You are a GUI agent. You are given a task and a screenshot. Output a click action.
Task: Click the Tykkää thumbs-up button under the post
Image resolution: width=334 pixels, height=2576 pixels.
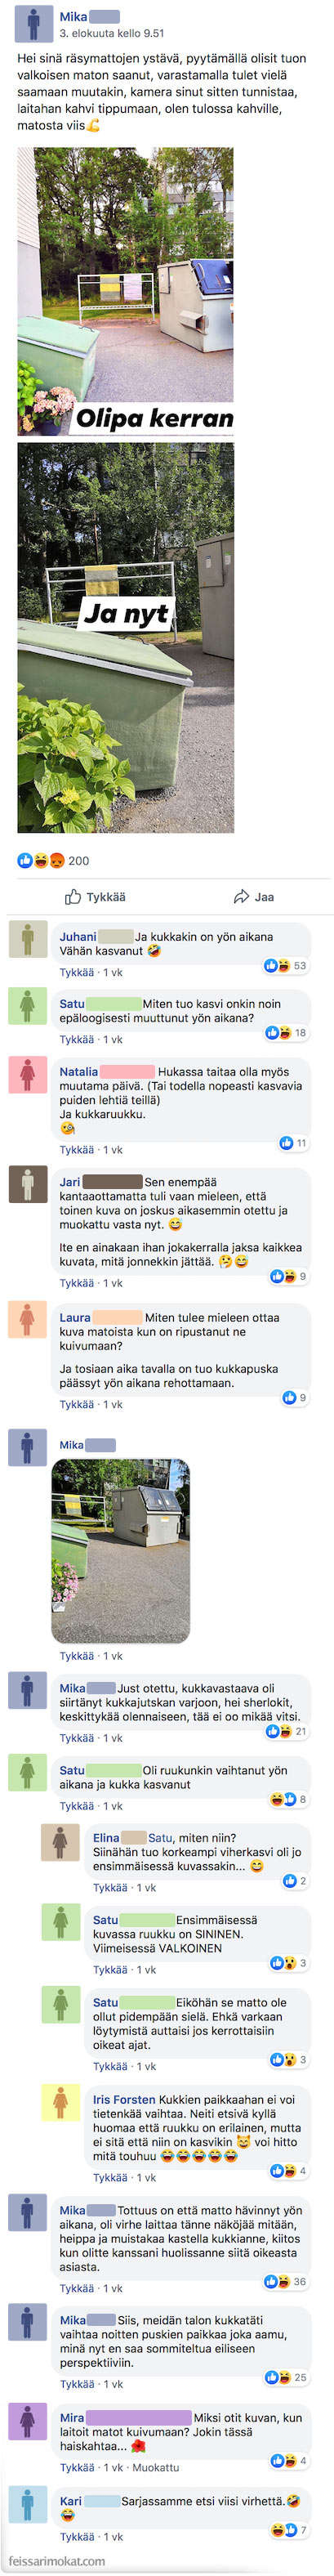[x=95, y=897]
